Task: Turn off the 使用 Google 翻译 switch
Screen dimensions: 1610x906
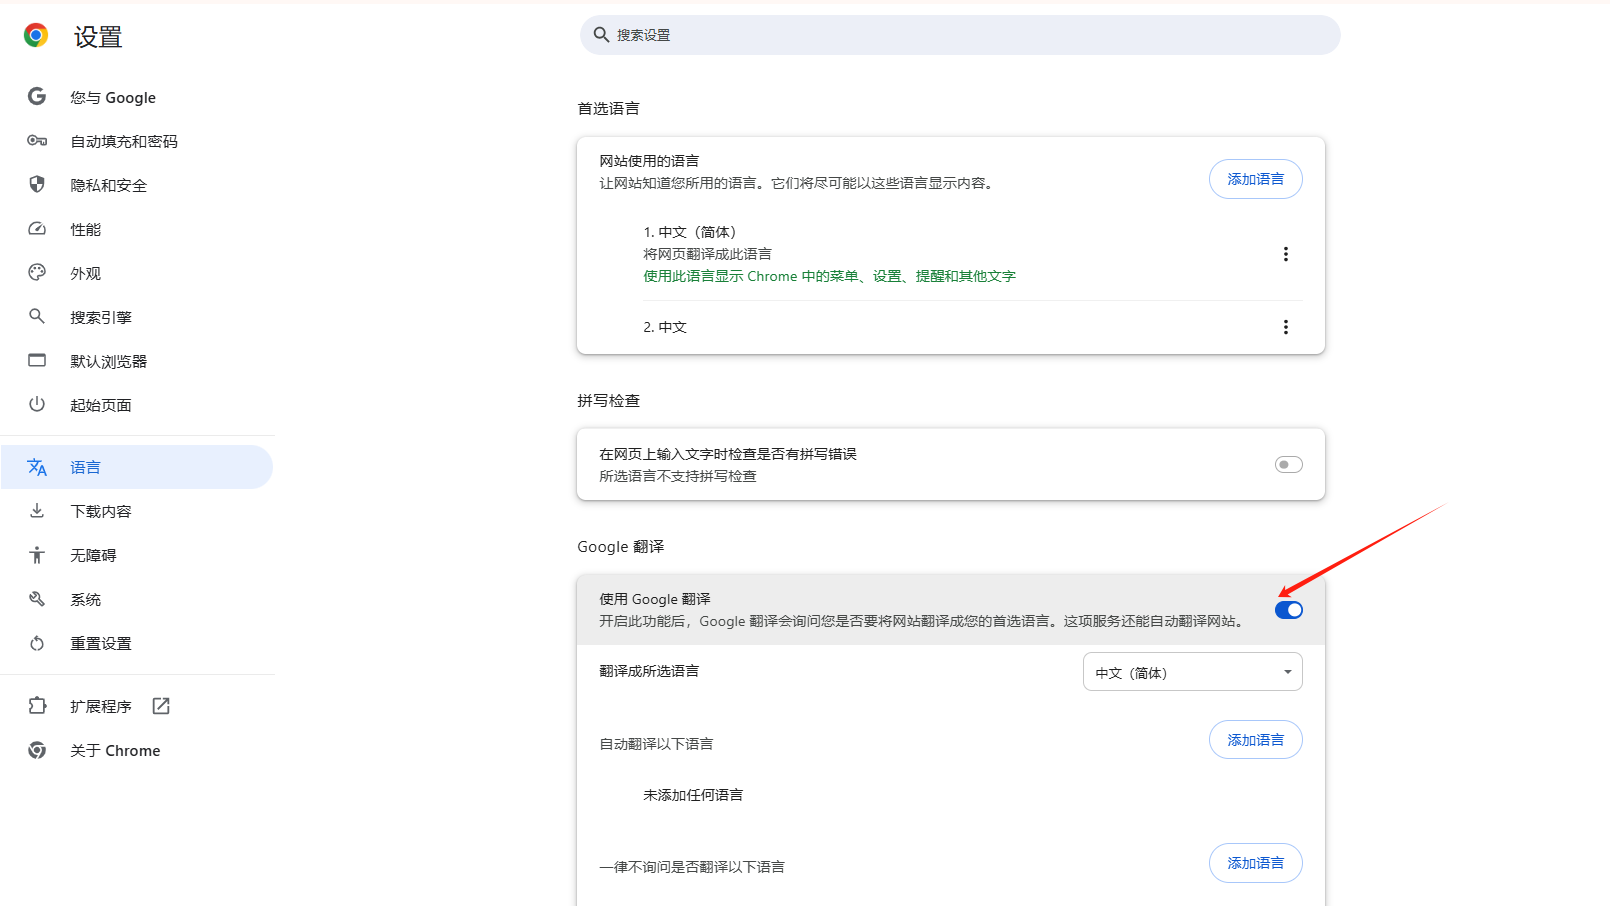Action: click(x=1289, y=610)
